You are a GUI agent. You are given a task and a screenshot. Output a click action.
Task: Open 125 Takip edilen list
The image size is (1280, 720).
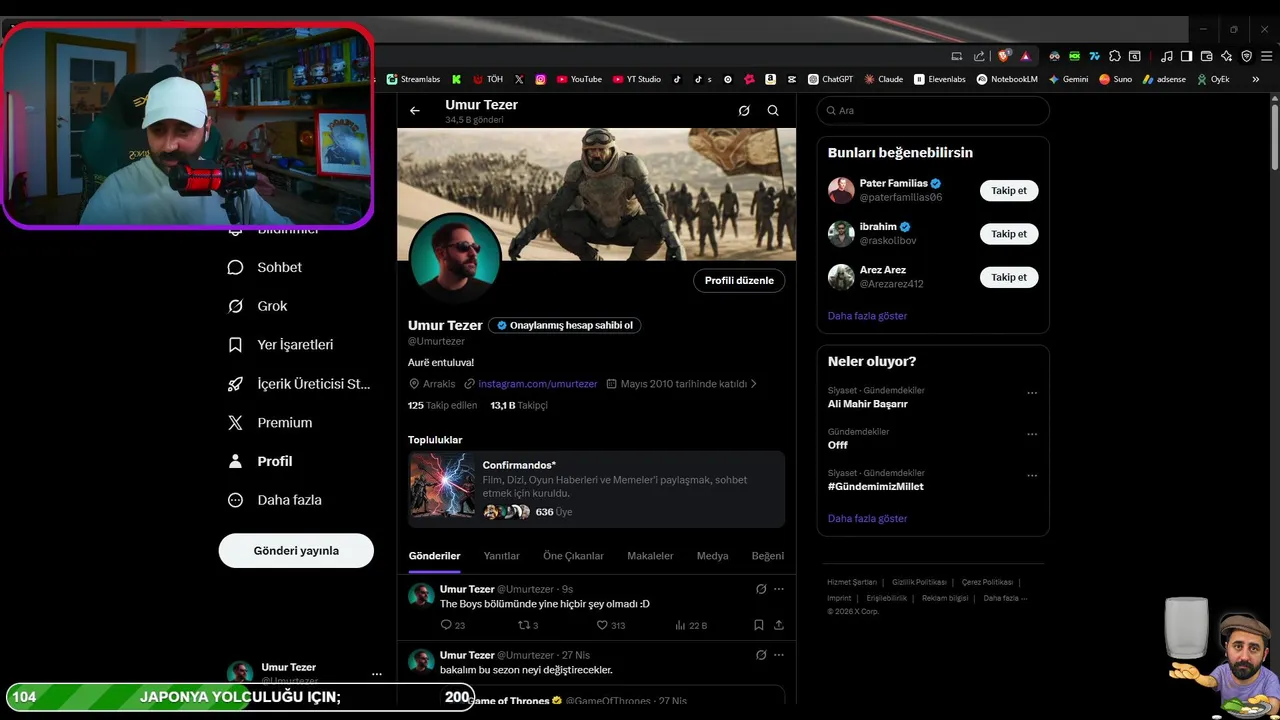point(443,405)
